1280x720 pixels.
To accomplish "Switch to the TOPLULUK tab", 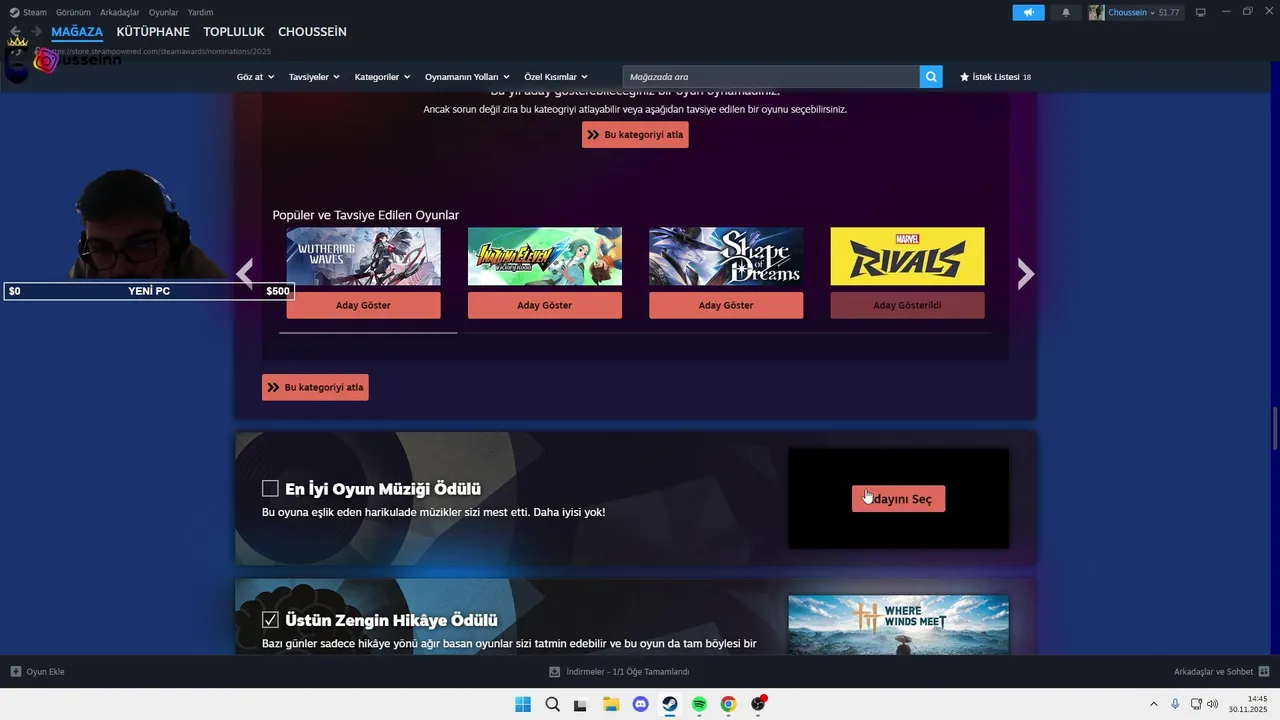I will click(x=233, y=32).
